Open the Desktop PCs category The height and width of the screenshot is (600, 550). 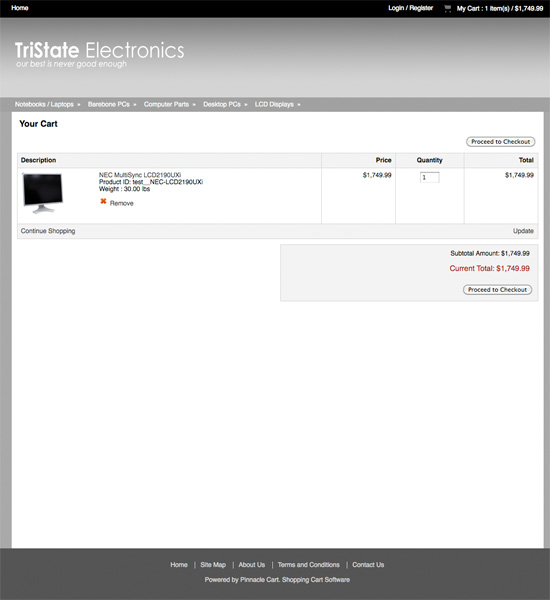click(222, 104)
